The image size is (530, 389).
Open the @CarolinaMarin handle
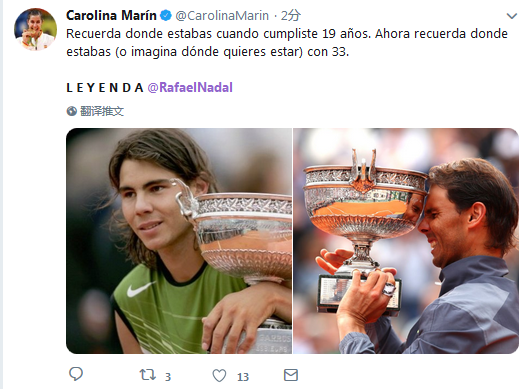coord(222,16)
